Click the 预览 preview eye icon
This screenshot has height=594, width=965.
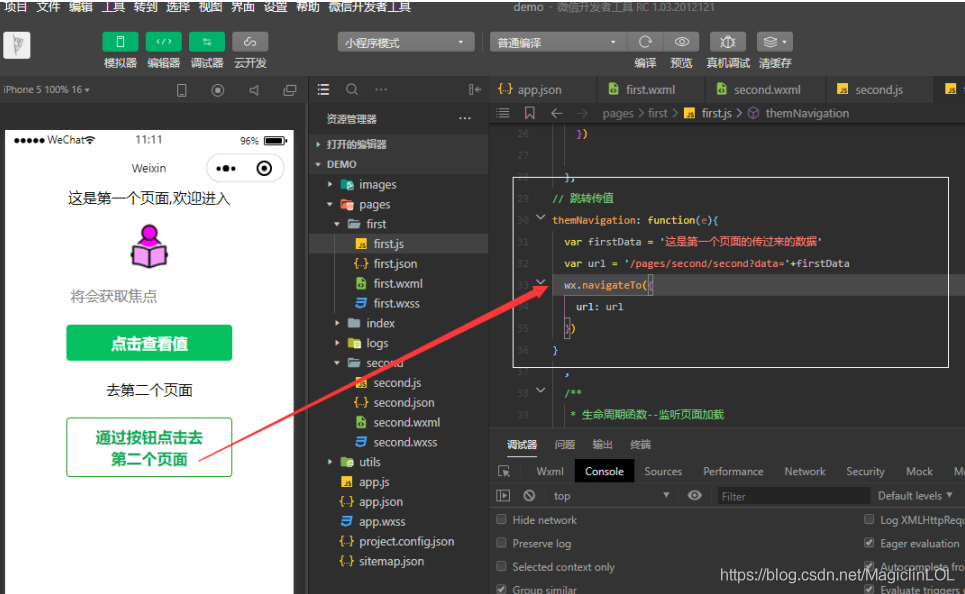(x=681, y=42)
